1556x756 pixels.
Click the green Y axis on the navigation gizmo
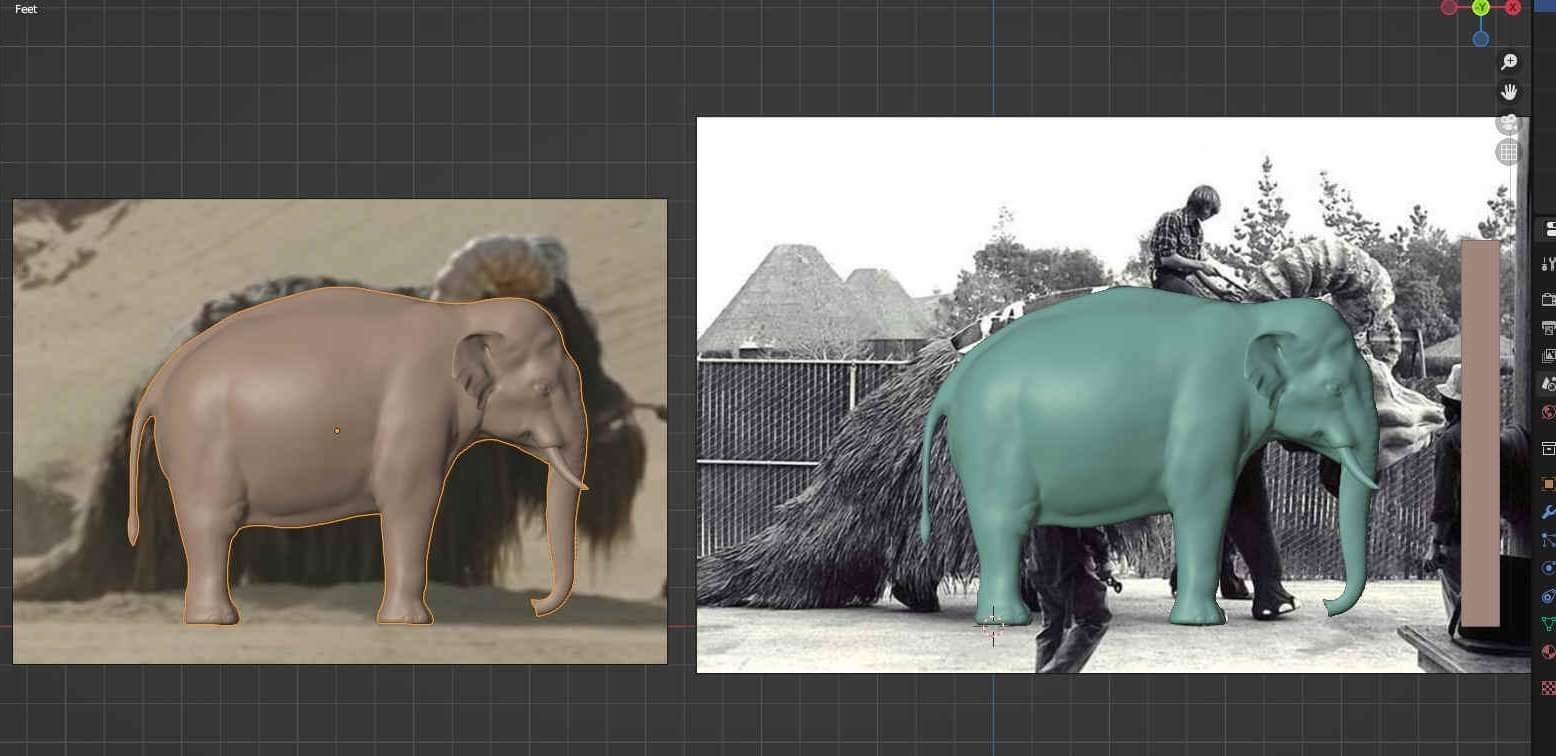[x=1480, y=7]
